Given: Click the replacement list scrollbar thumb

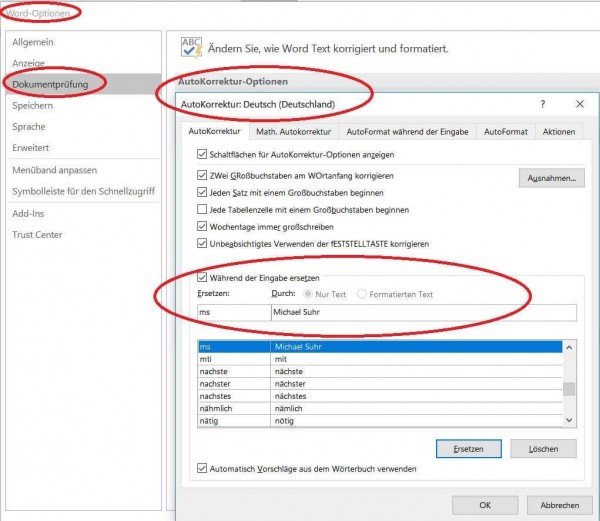Looking at the screenshot, I should (x=569, y=389).
